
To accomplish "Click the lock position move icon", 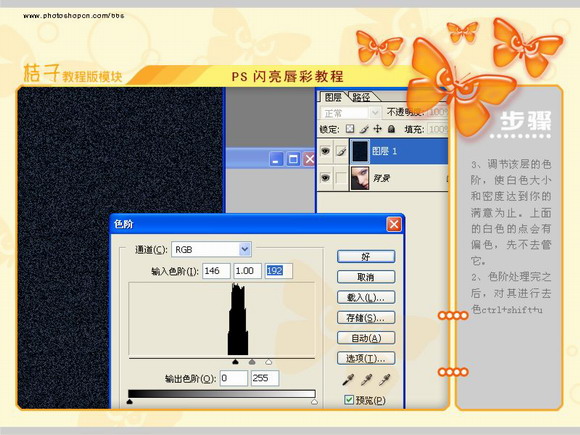I will tap(377, 129).
